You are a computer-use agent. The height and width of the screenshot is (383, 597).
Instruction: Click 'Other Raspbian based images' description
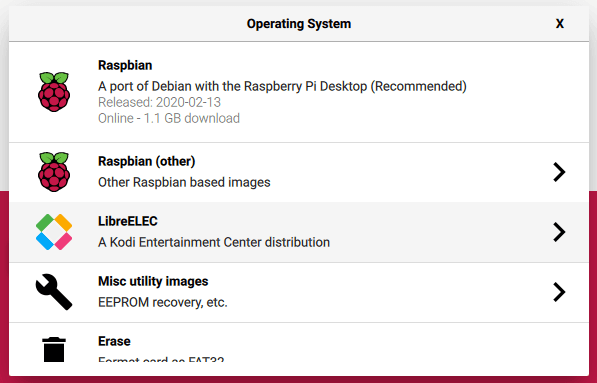click(184, 182)
